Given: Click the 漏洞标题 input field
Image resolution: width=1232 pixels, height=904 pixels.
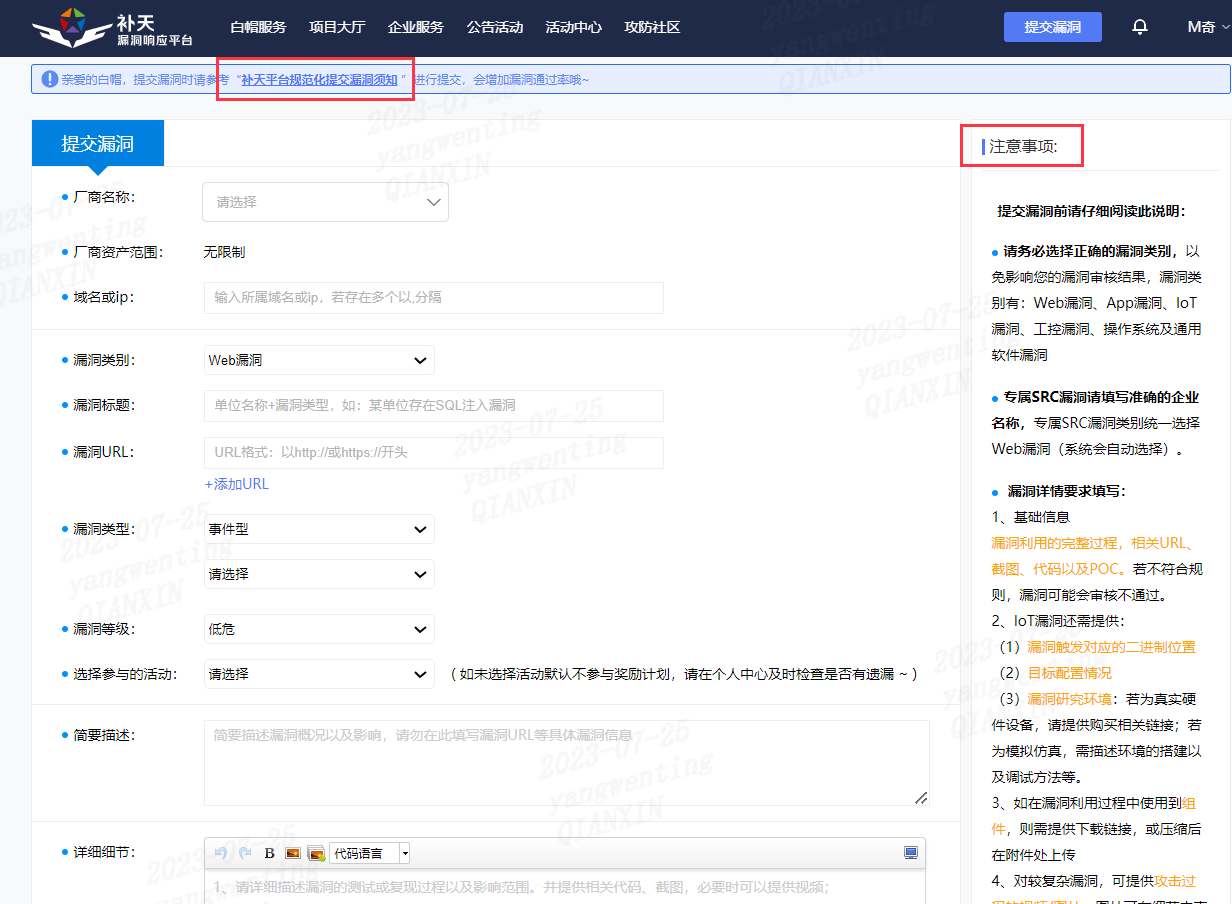Looking at the screenshot, I should pyautogui.click(x=433, y=406).
